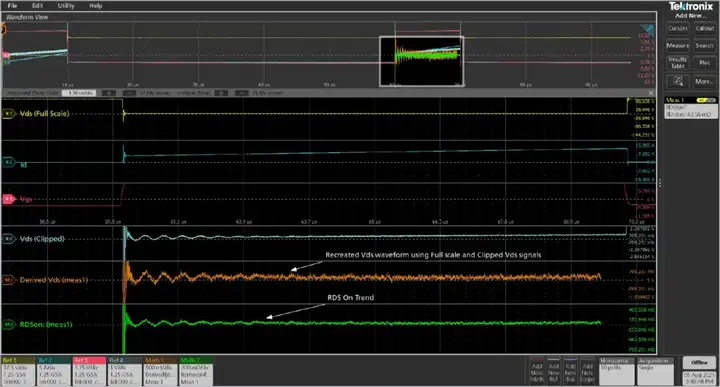Toggle the Ref 3 channel badge
Viewport: 720px width, 387px height.
pyautogui.click(x=89, y=371)
